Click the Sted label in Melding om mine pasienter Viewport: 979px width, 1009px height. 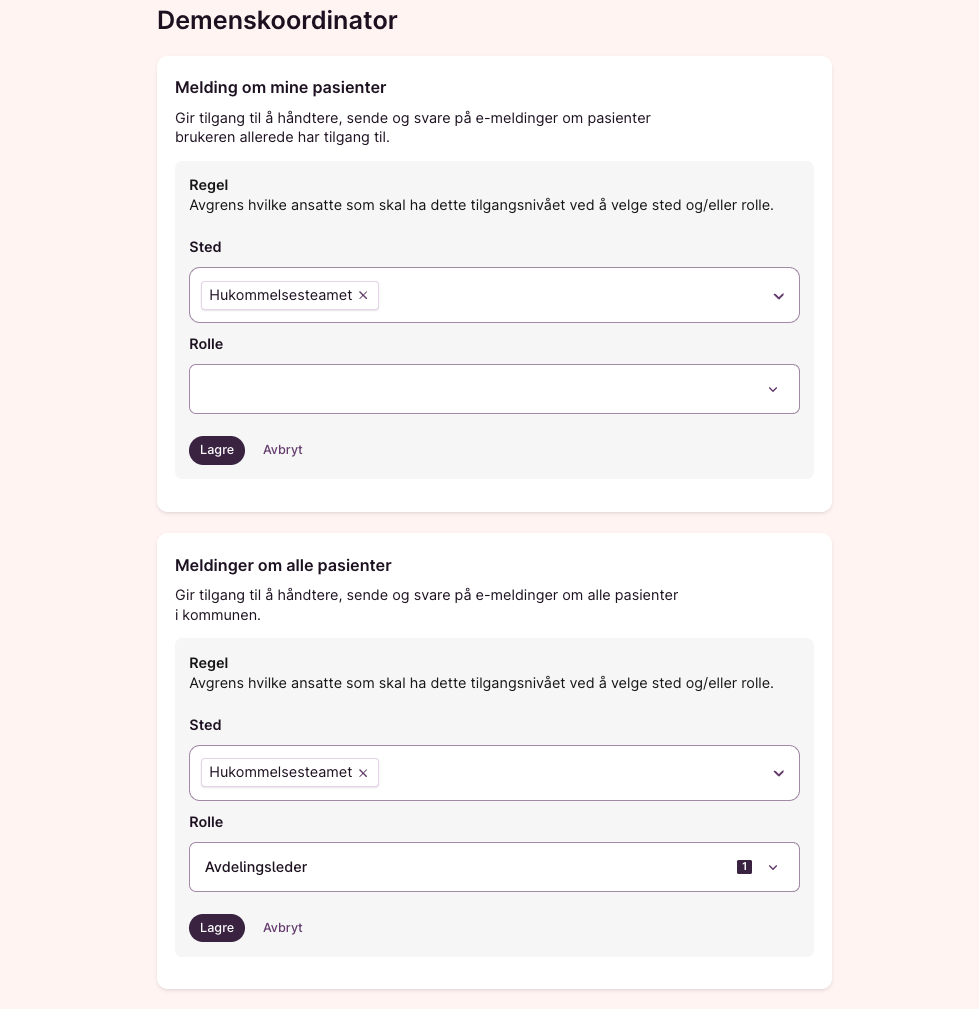205,247
